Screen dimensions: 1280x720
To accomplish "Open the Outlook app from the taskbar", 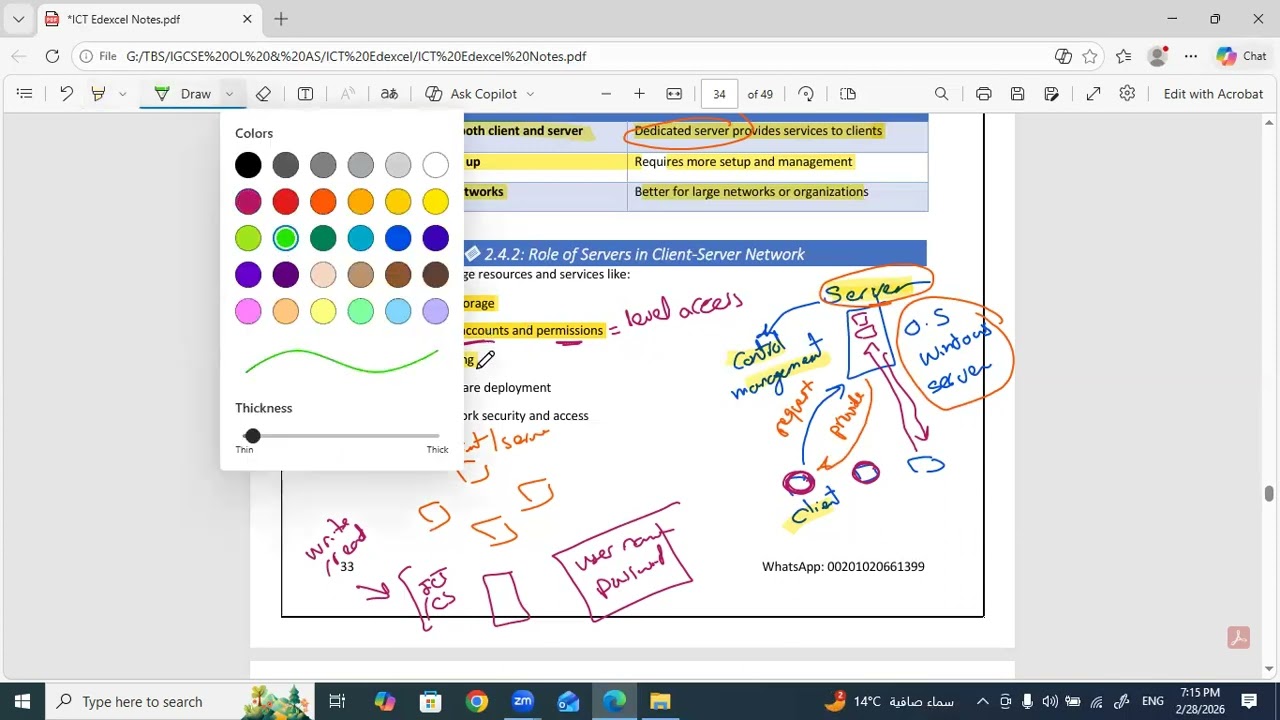I will tap(568, 701).
